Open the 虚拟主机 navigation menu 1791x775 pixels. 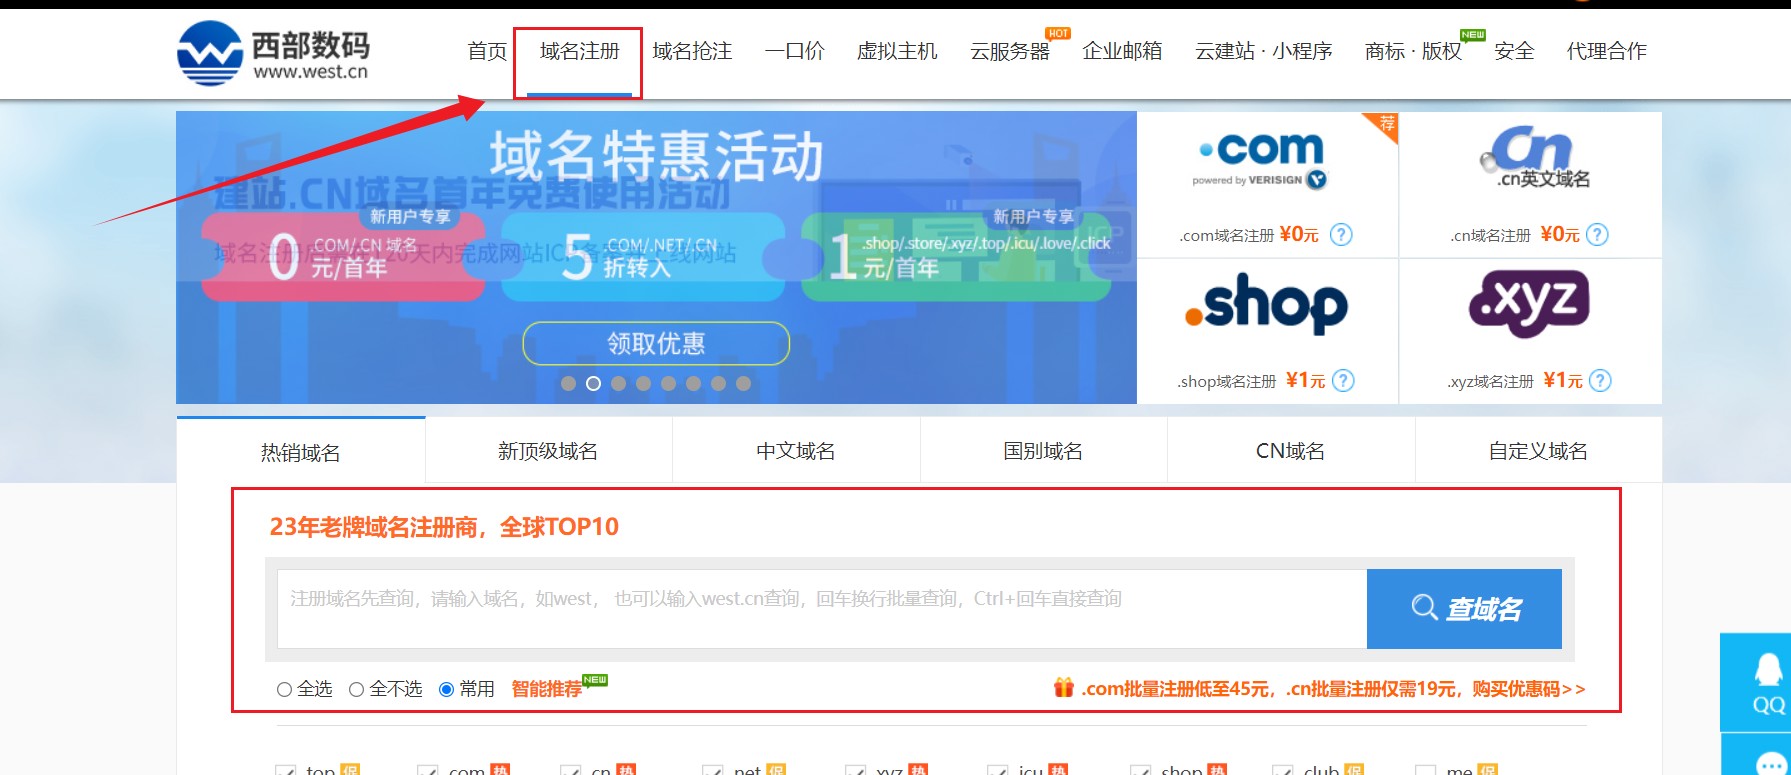[897, 51]
